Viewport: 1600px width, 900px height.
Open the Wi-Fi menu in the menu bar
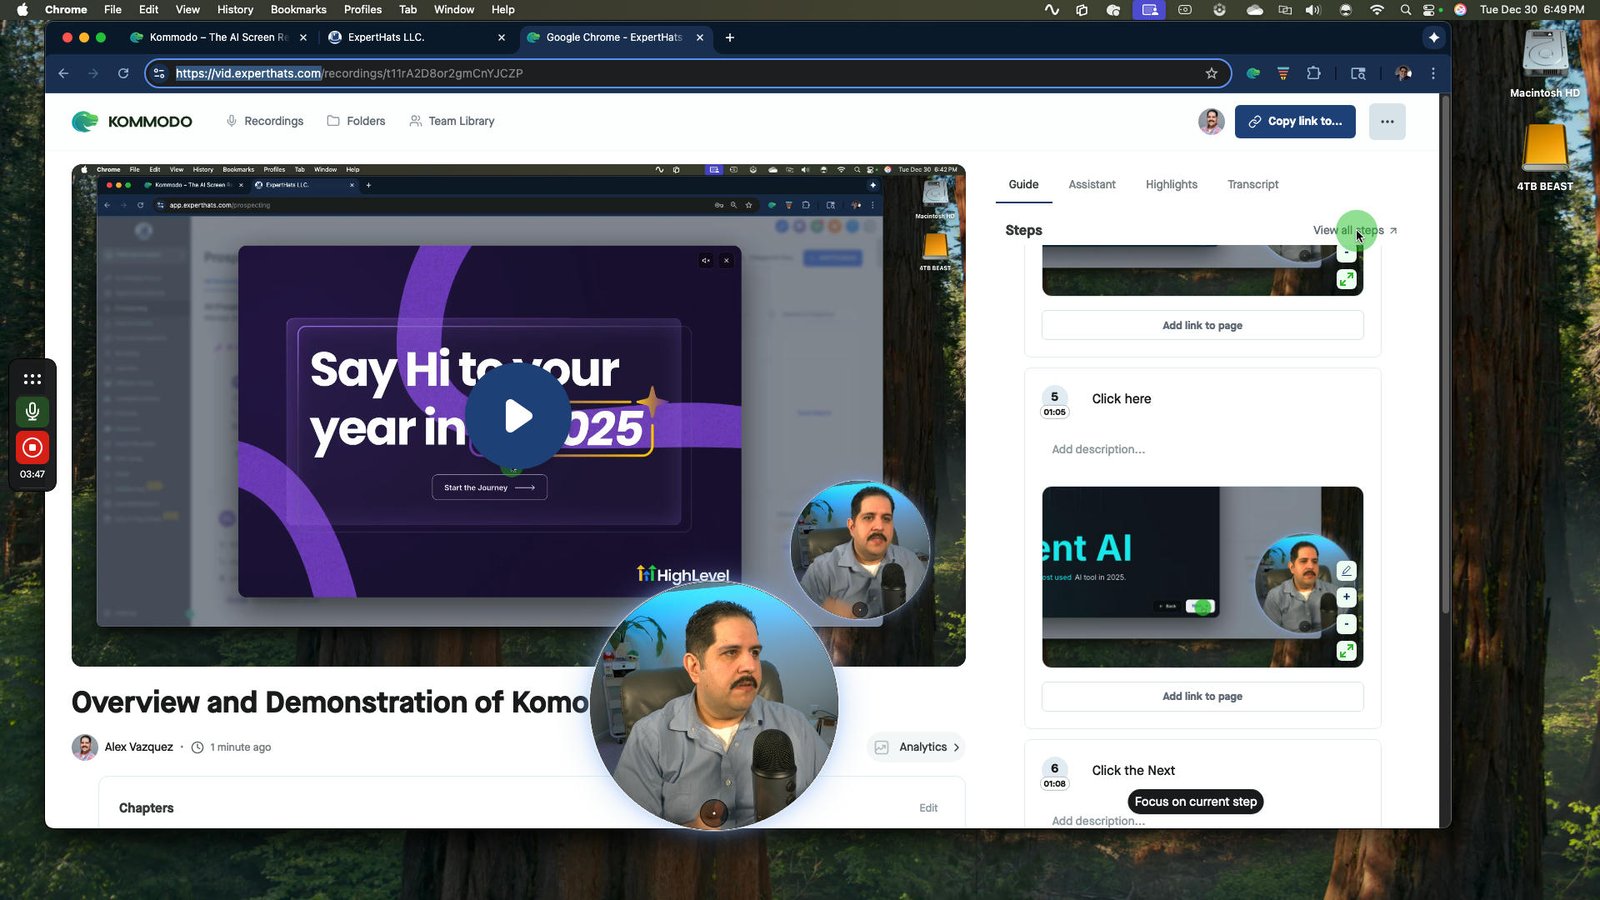(x=1377, y=9)
